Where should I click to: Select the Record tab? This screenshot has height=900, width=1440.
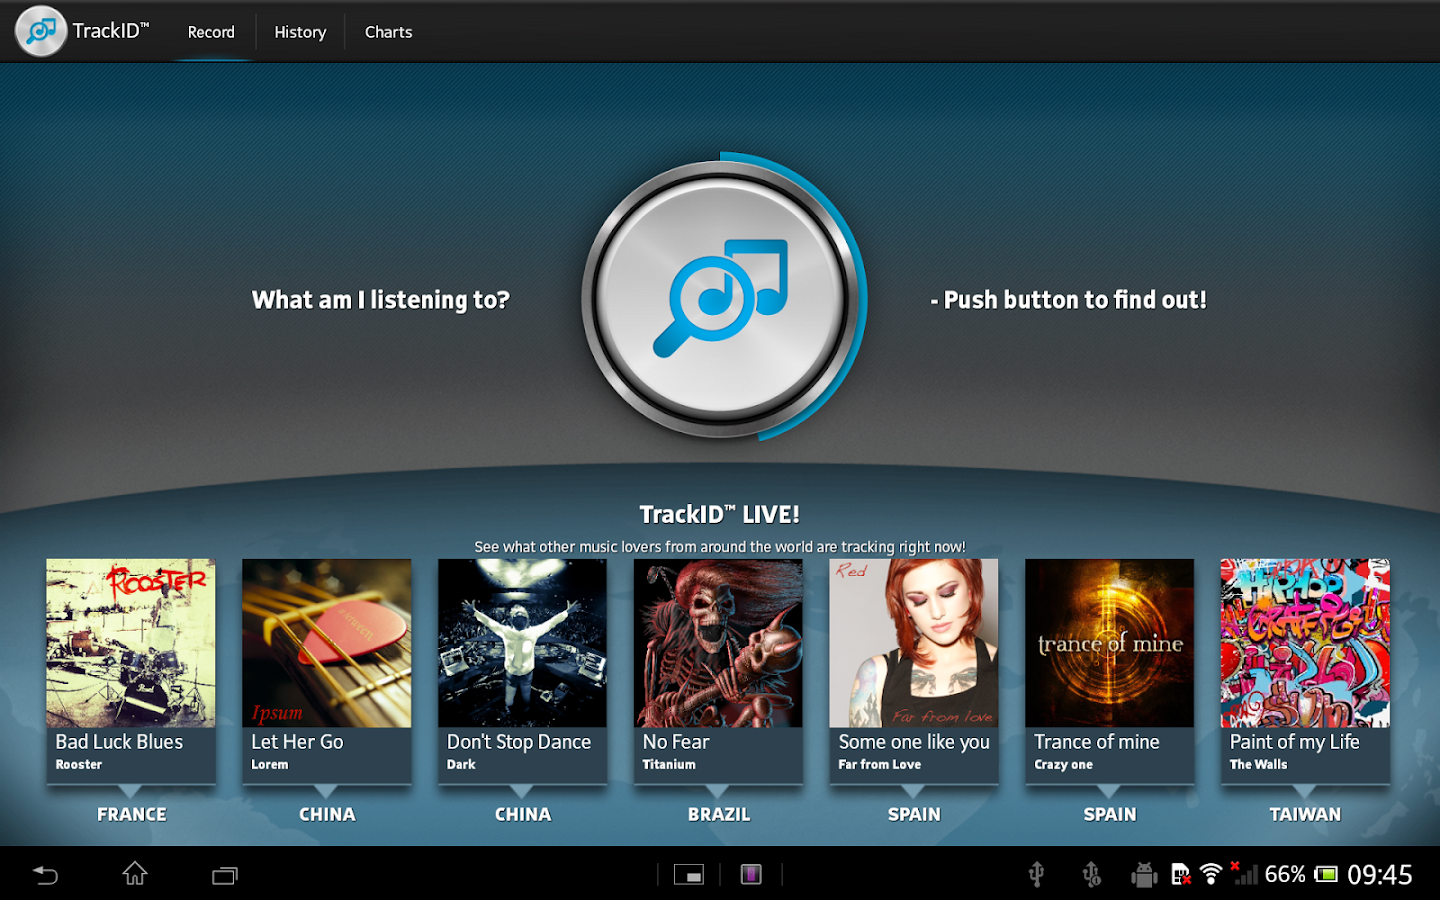click(211, 31)
